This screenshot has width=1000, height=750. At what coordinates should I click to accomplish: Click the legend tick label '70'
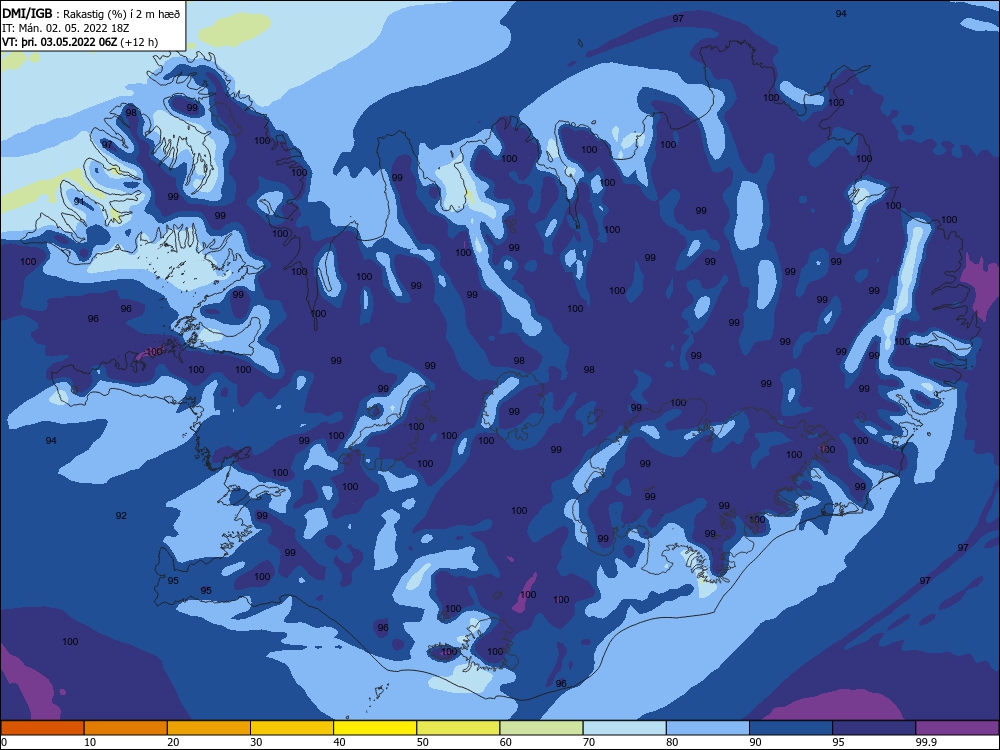pos(589,742)
